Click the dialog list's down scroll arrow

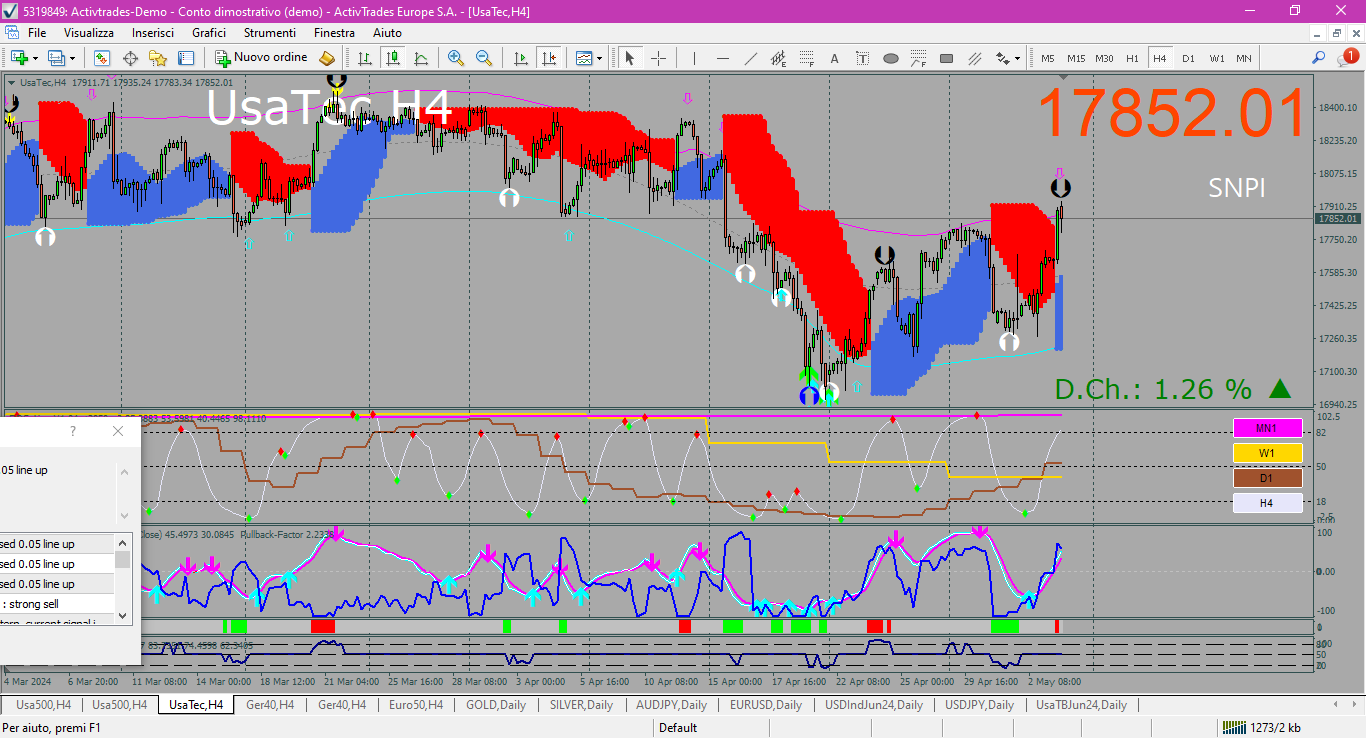[x=123, y=615]
